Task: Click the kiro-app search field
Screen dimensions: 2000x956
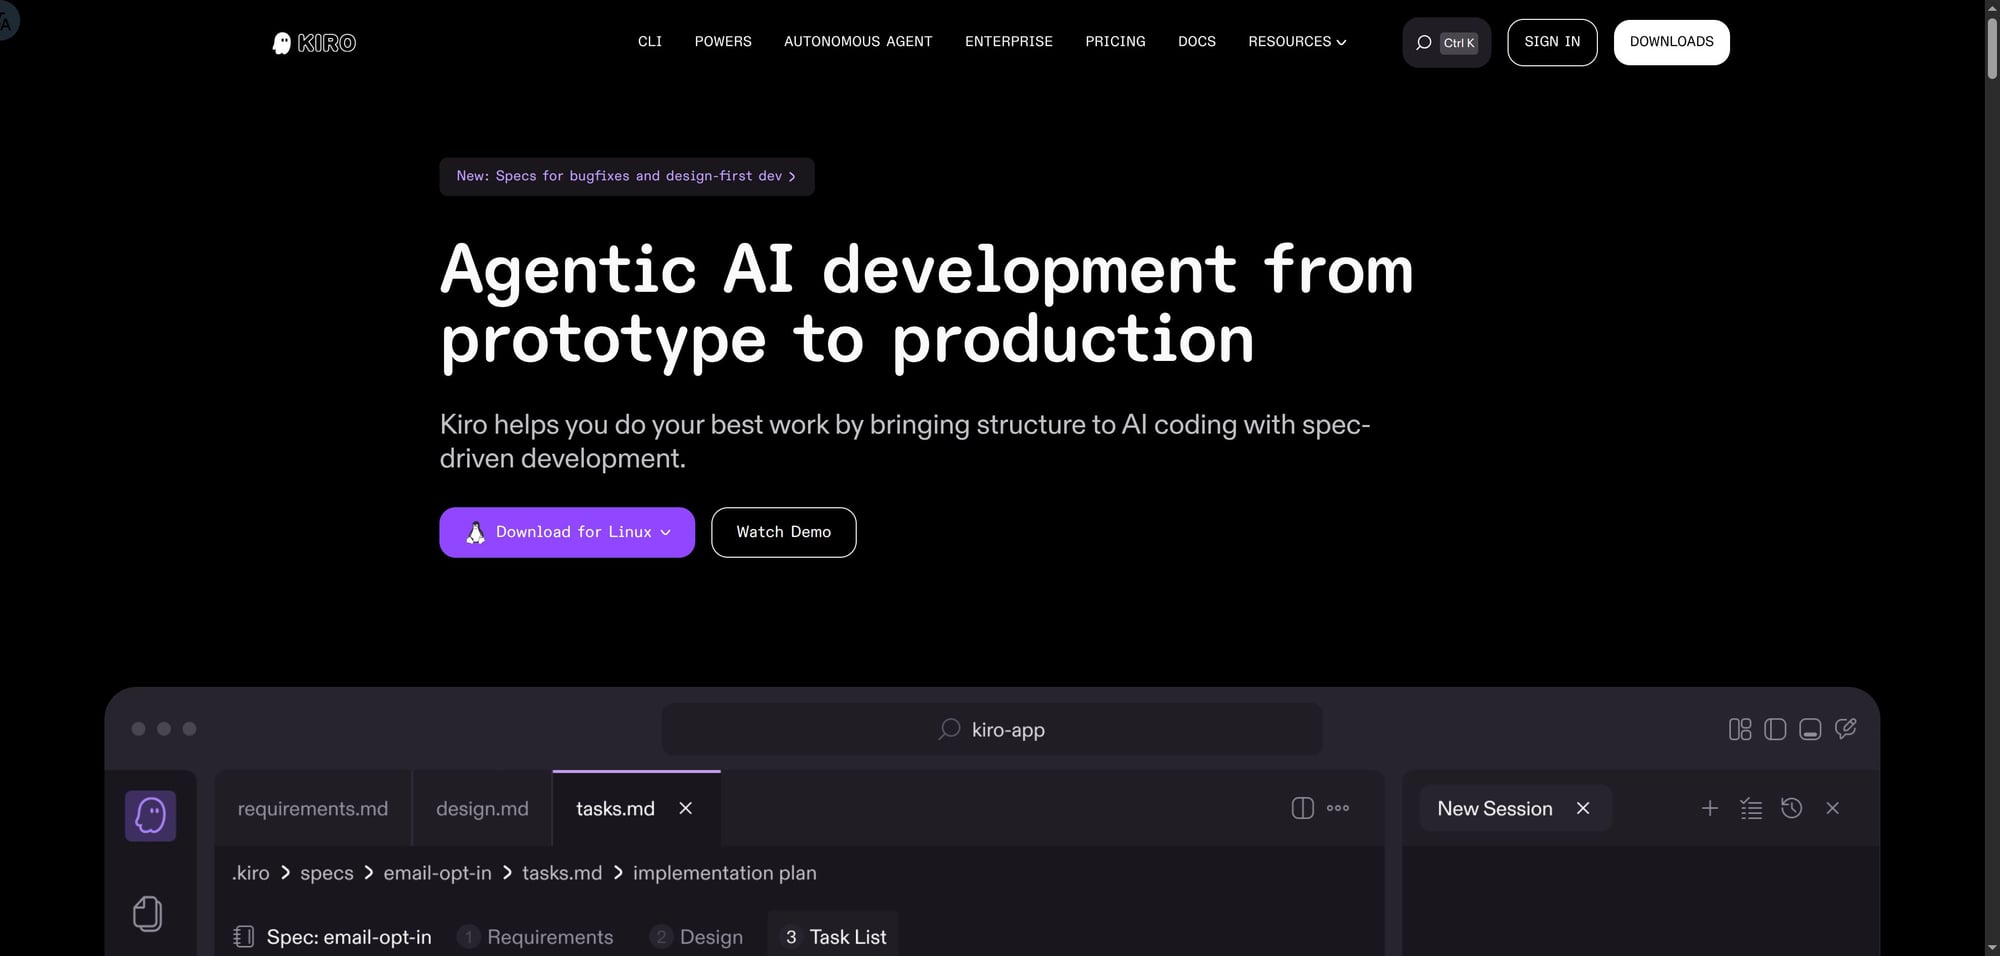Action: pos(991,729)
